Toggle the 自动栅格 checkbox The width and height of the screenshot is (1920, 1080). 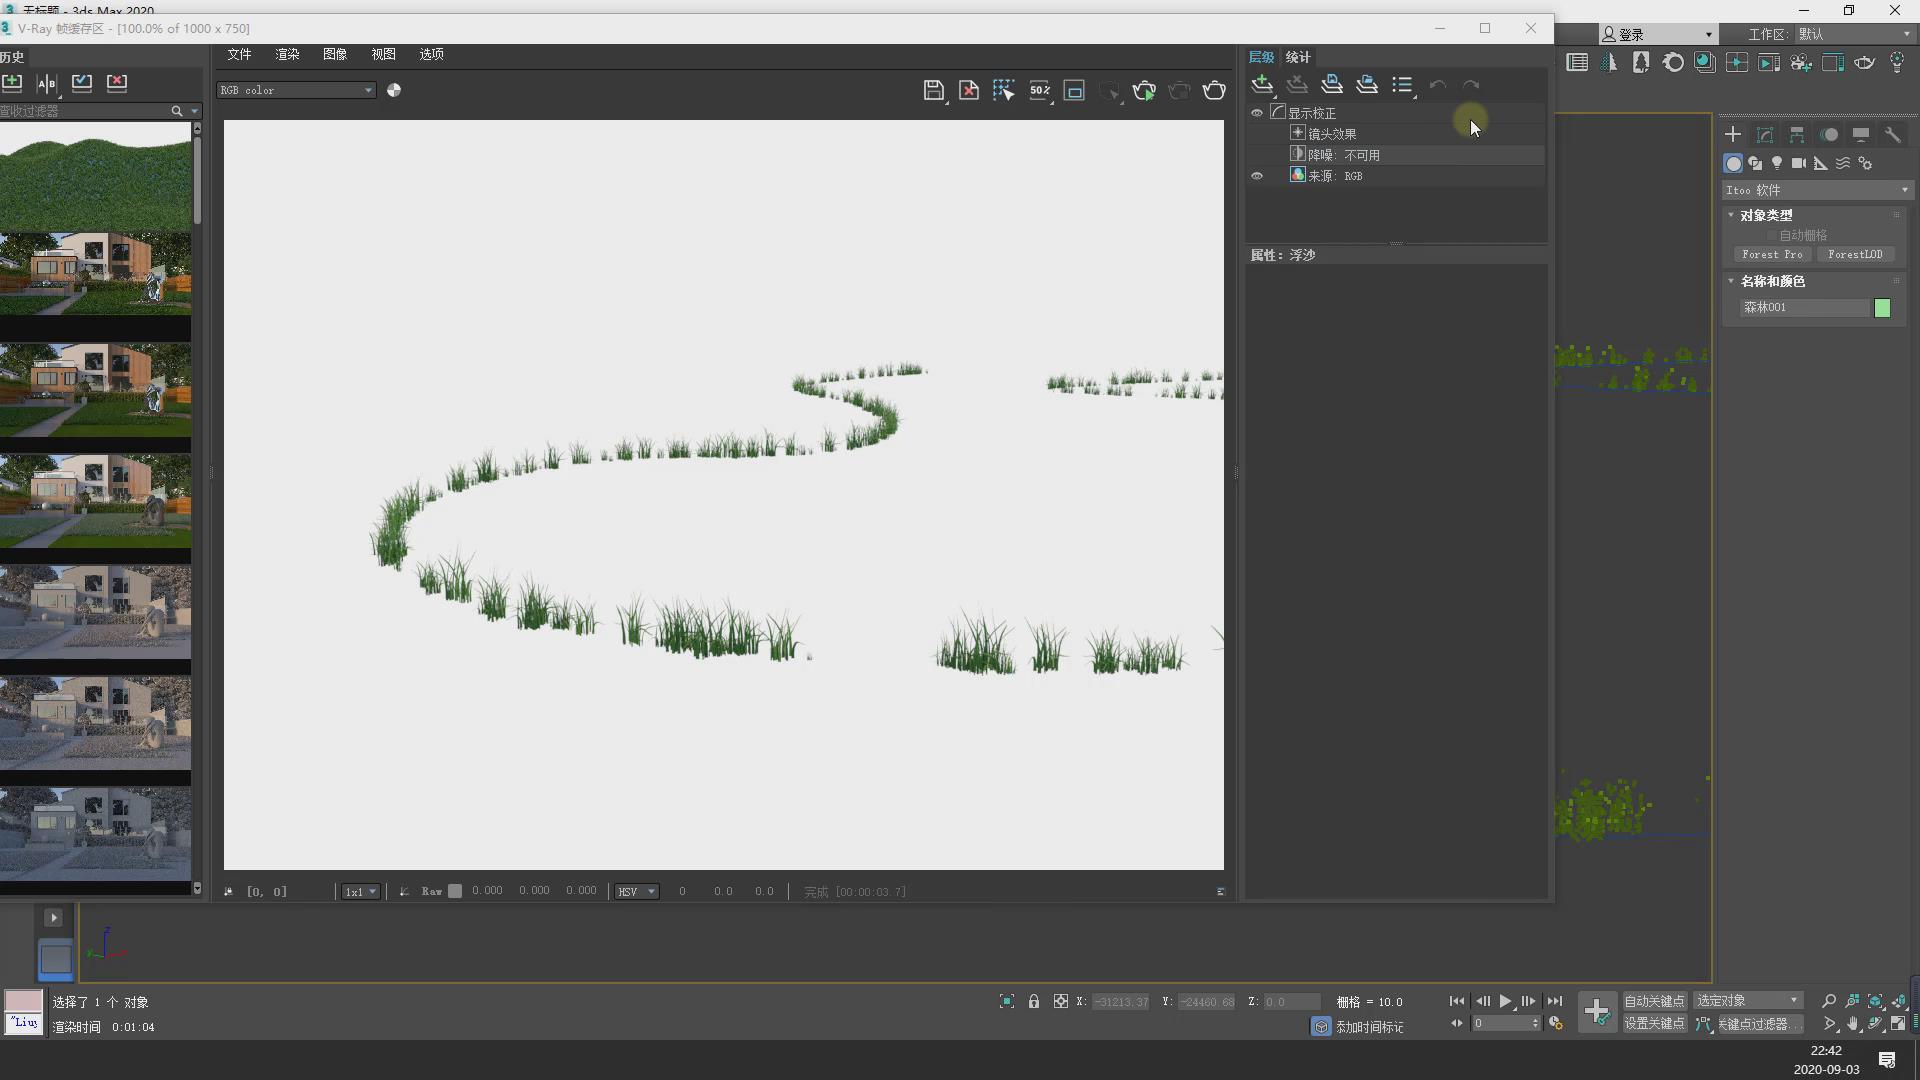coord(1772,235)
